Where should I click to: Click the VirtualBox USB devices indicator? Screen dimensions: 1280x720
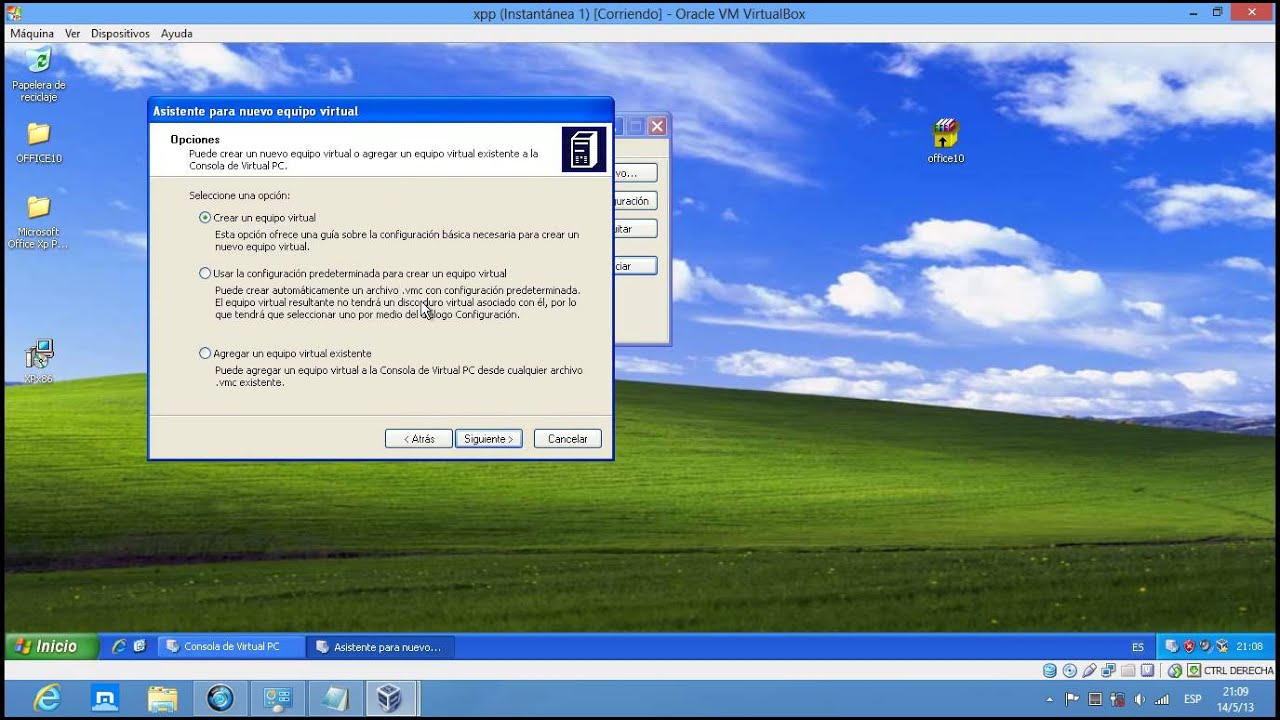pyautogui.click(x=1090, y=671)
